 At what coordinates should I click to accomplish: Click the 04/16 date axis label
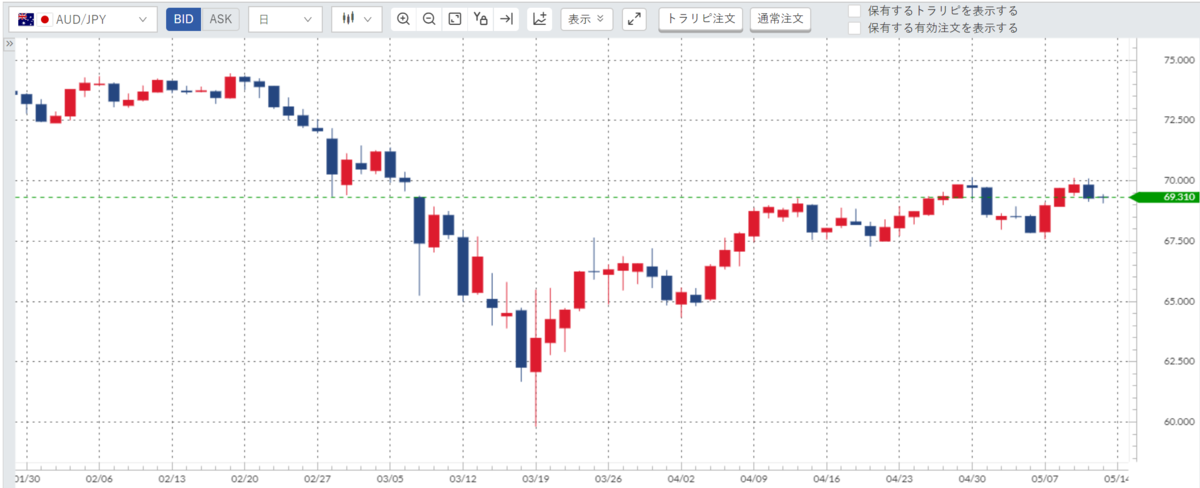[826, 479]
